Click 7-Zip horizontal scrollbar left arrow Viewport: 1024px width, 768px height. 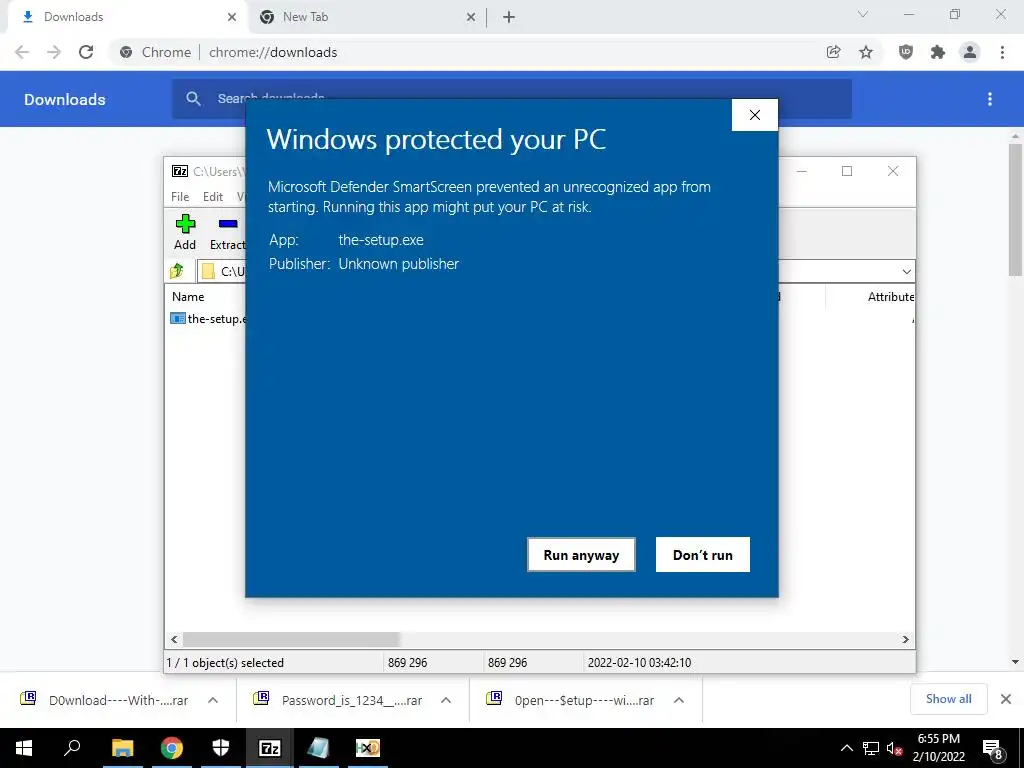pyautogui.click(x=174, y=639)
